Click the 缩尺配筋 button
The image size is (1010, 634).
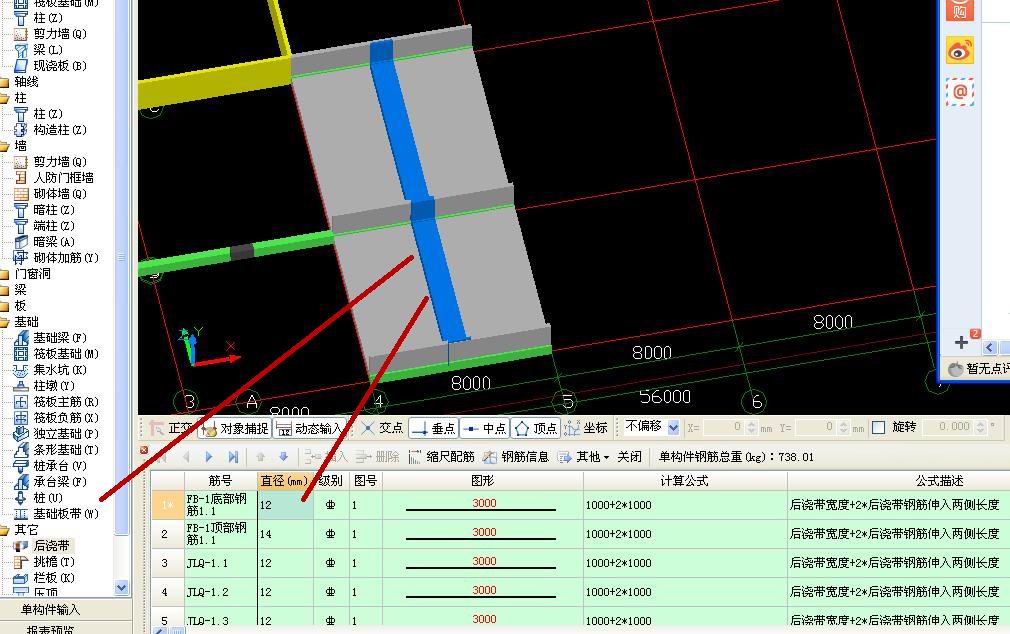(x=442, y=457)
